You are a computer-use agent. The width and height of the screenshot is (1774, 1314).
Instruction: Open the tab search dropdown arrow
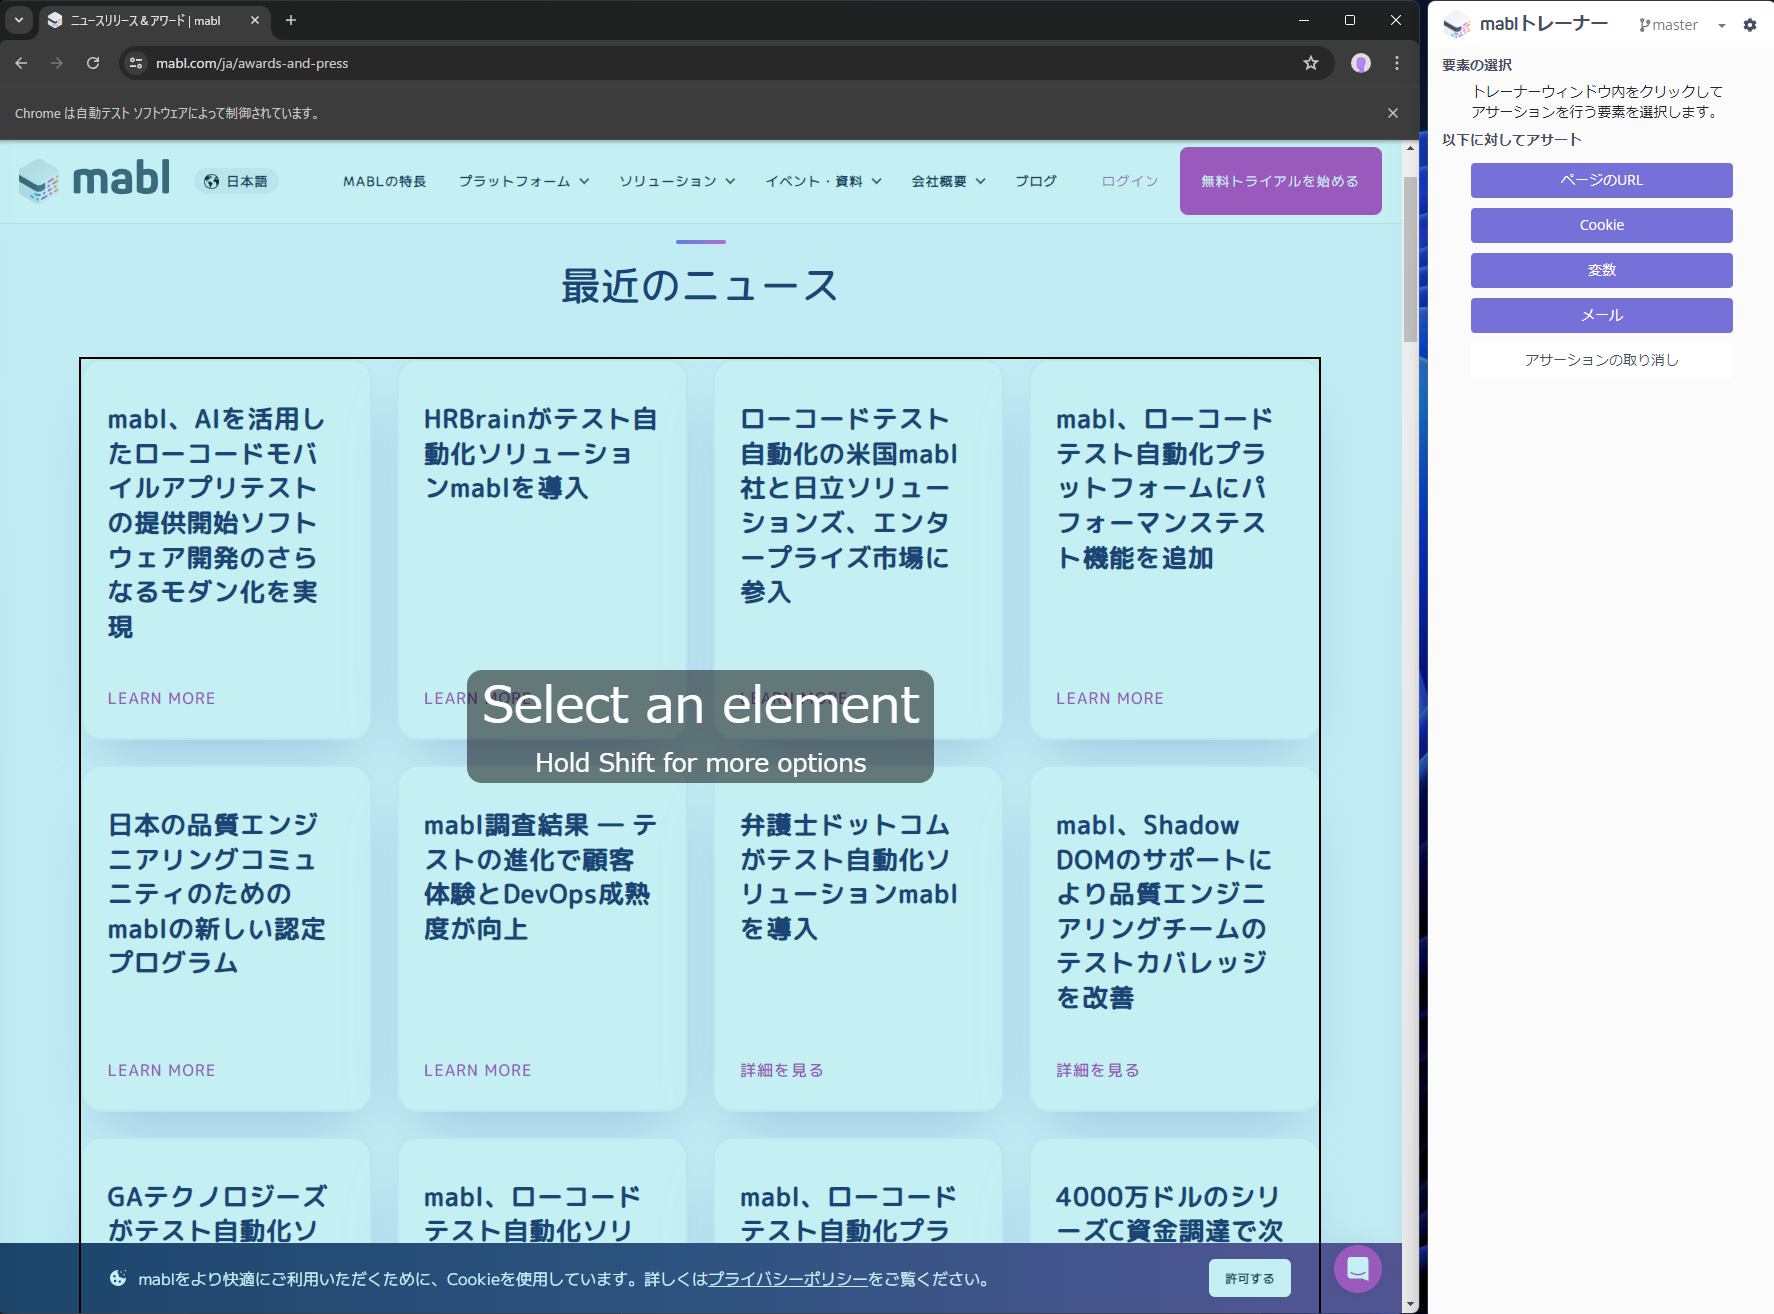(19, 20)
